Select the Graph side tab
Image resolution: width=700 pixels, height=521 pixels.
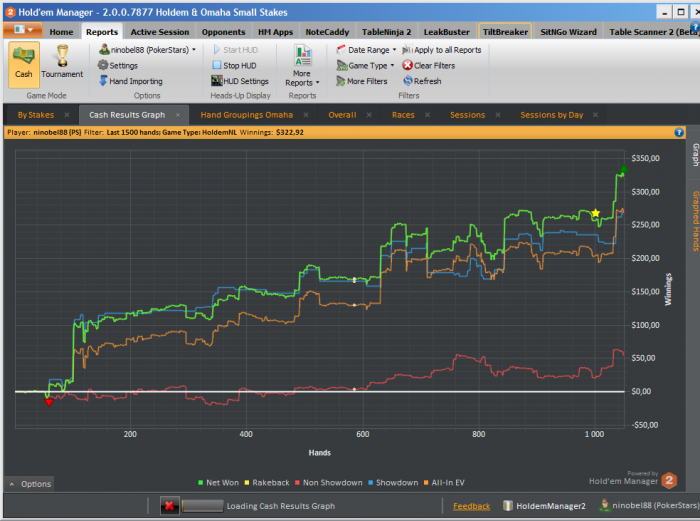tap(695, 155)
